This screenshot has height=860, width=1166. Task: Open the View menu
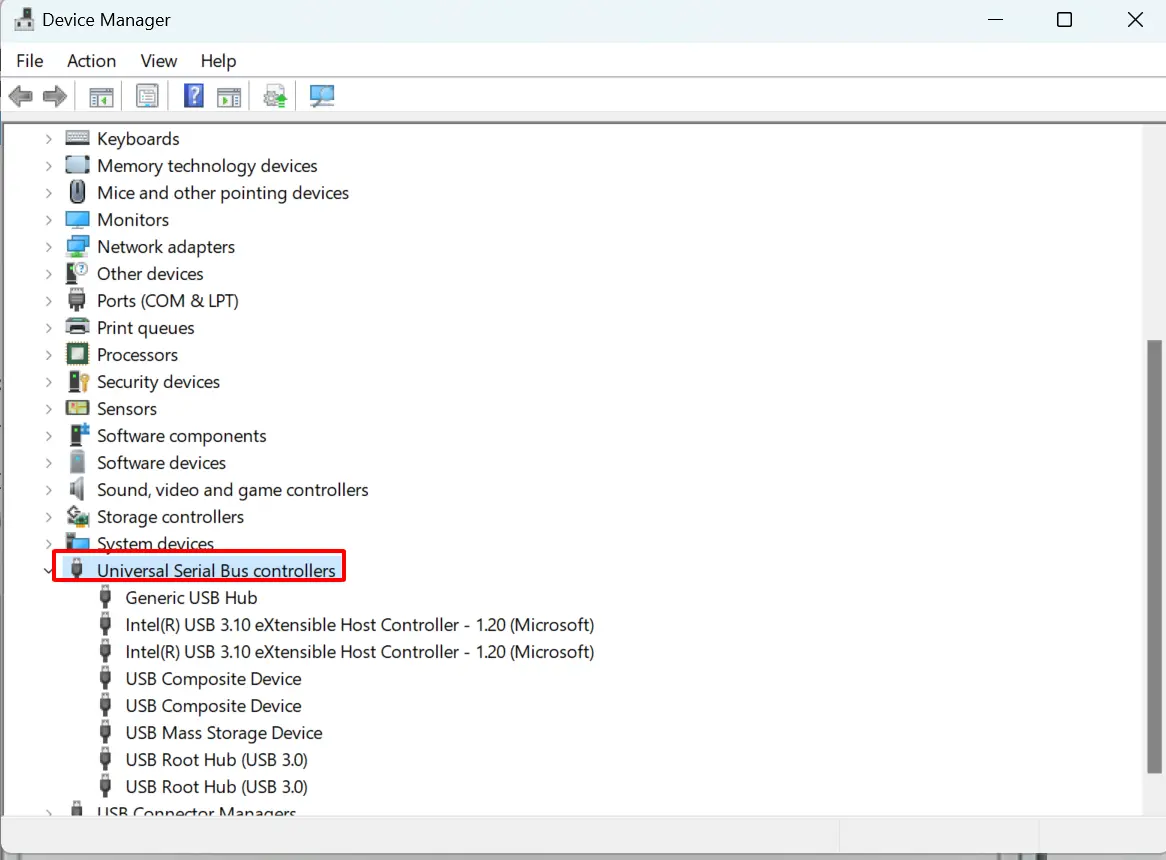point(159,61)
